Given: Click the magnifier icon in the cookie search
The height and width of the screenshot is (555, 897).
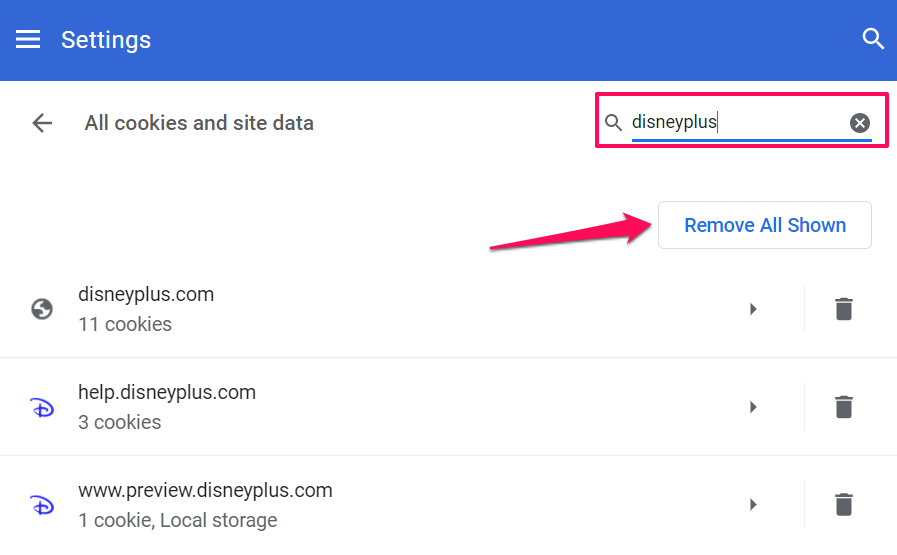Looking at the screenshot, I should (x=614, y=123).
